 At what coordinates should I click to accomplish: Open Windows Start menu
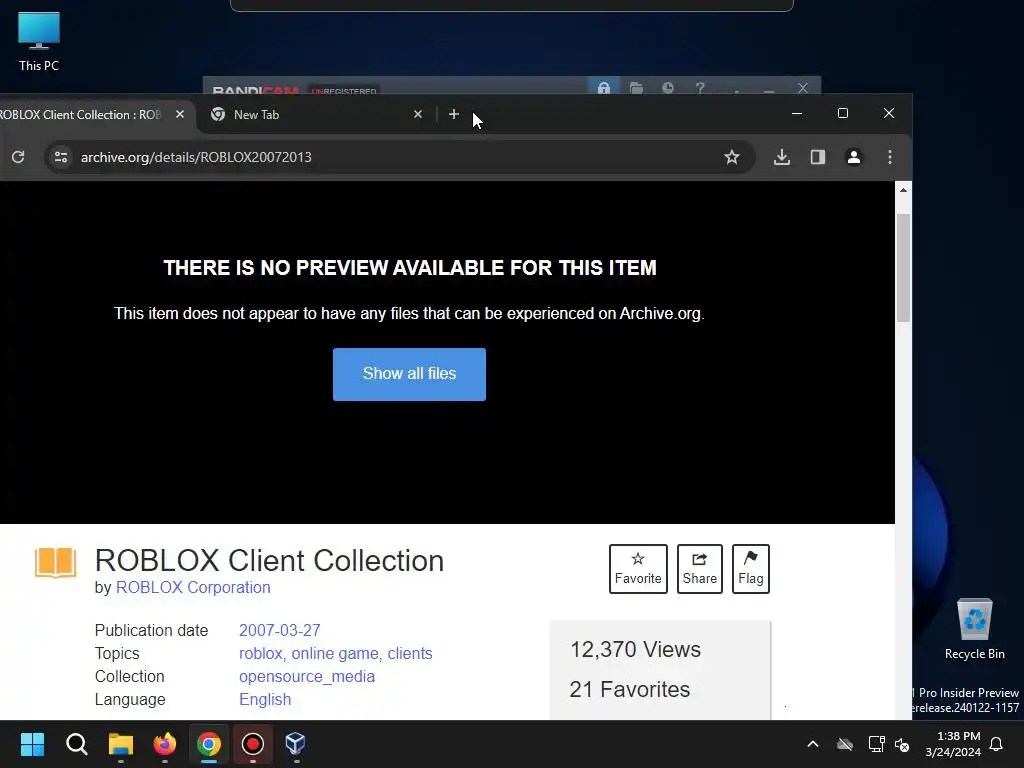[x=32, y=744]
